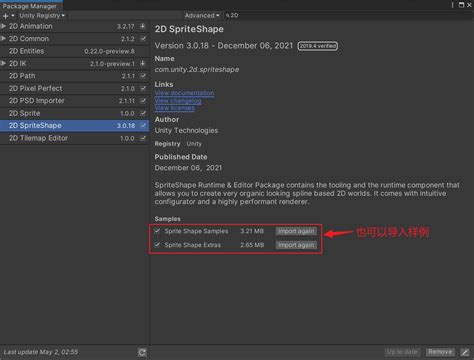The image size is (474, 360).
Task: Click the Last update May 2 status
Action: pos(41,352)
